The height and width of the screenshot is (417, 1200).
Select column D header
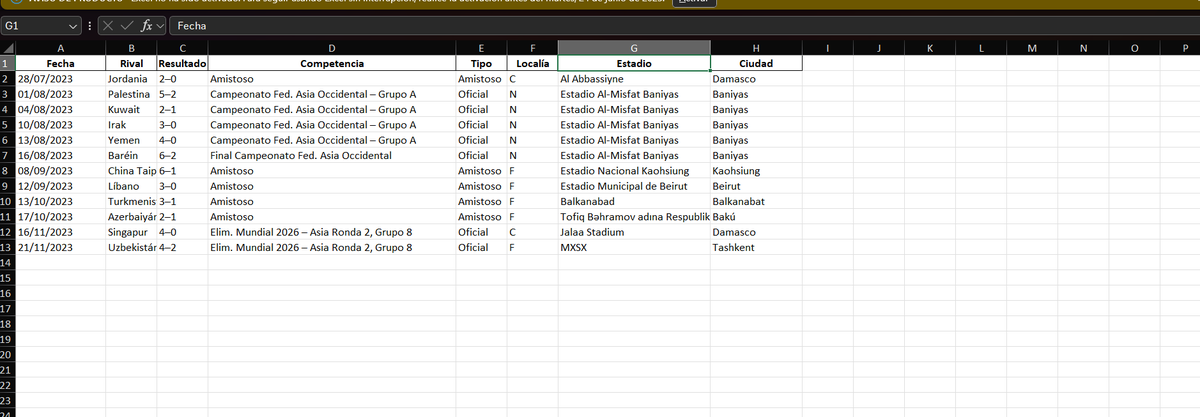(x=331, y=48)
